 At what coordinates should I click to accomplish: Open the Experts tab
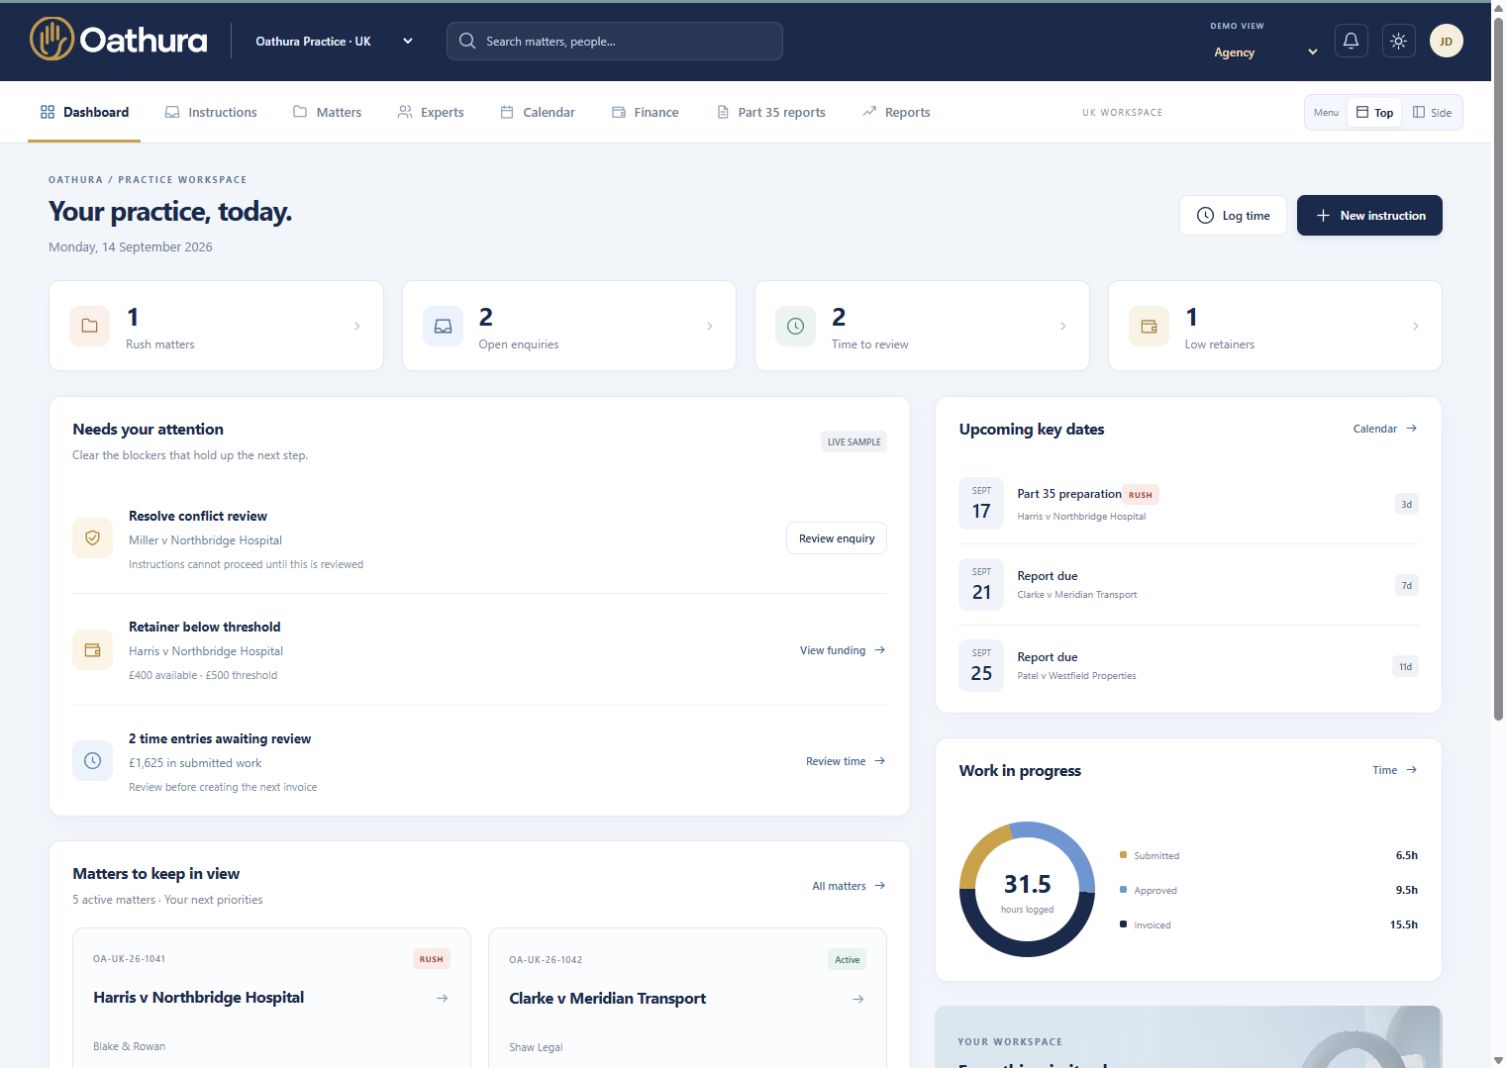[x=431, y=112]
